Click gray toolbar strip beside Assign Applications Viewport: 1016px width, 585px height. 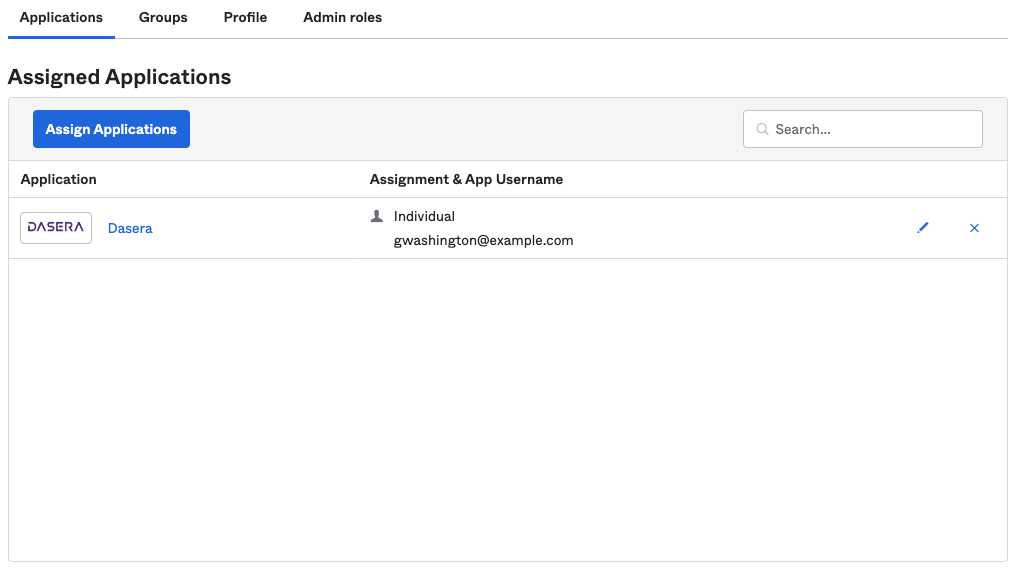[467, 129]
